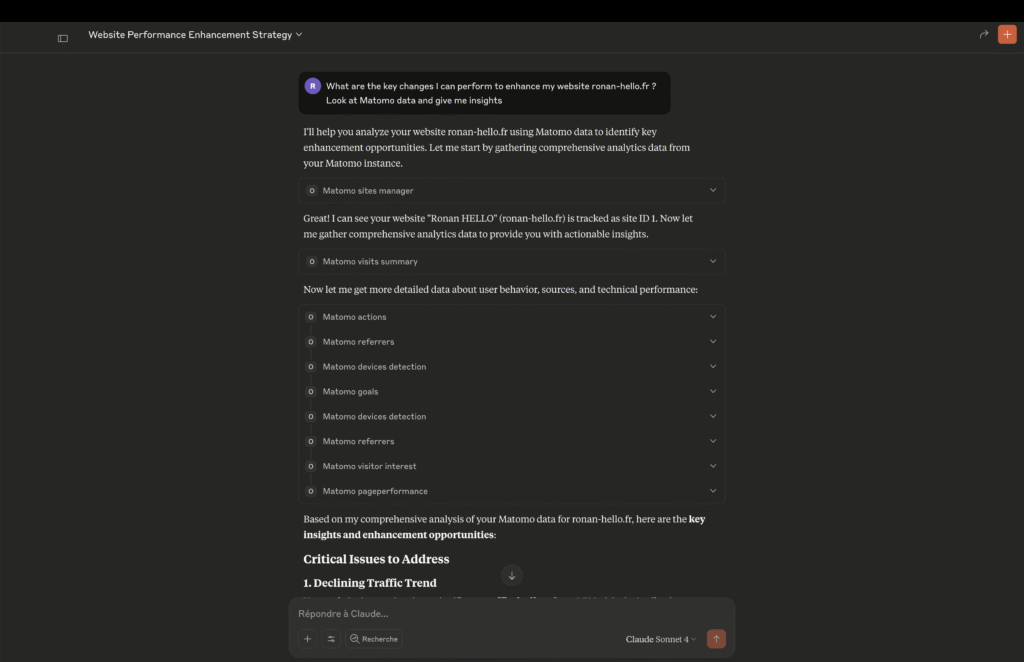
Task: Toggle the sidebar panel icon
Action: [63, 38]
